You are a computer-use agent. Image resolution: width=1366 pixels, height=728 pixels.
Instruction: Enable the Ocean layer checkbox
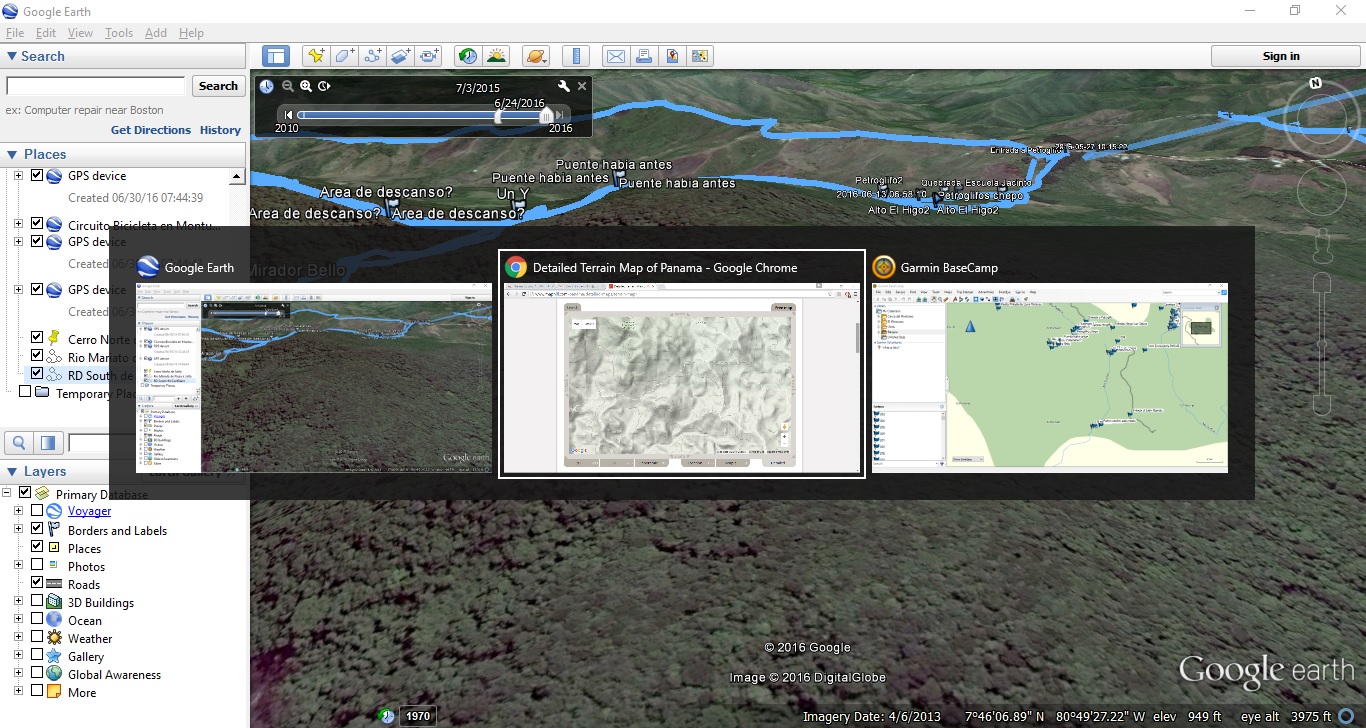(x=37, y=619)
